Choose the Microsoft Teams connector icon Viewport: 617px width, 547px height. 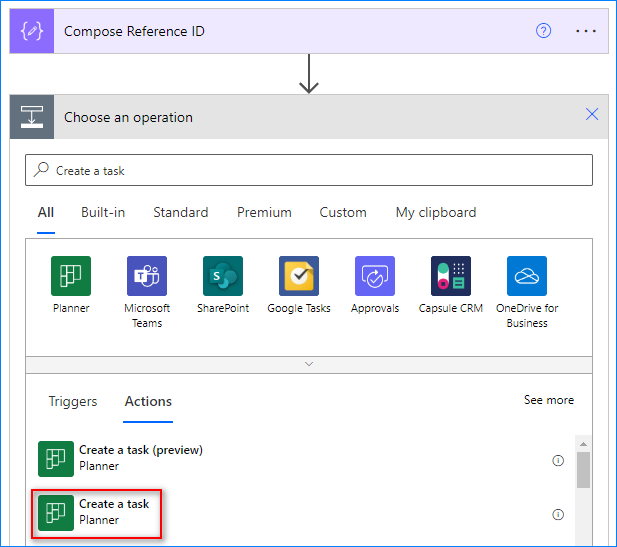pyautogui.click(x=147, y=276)
